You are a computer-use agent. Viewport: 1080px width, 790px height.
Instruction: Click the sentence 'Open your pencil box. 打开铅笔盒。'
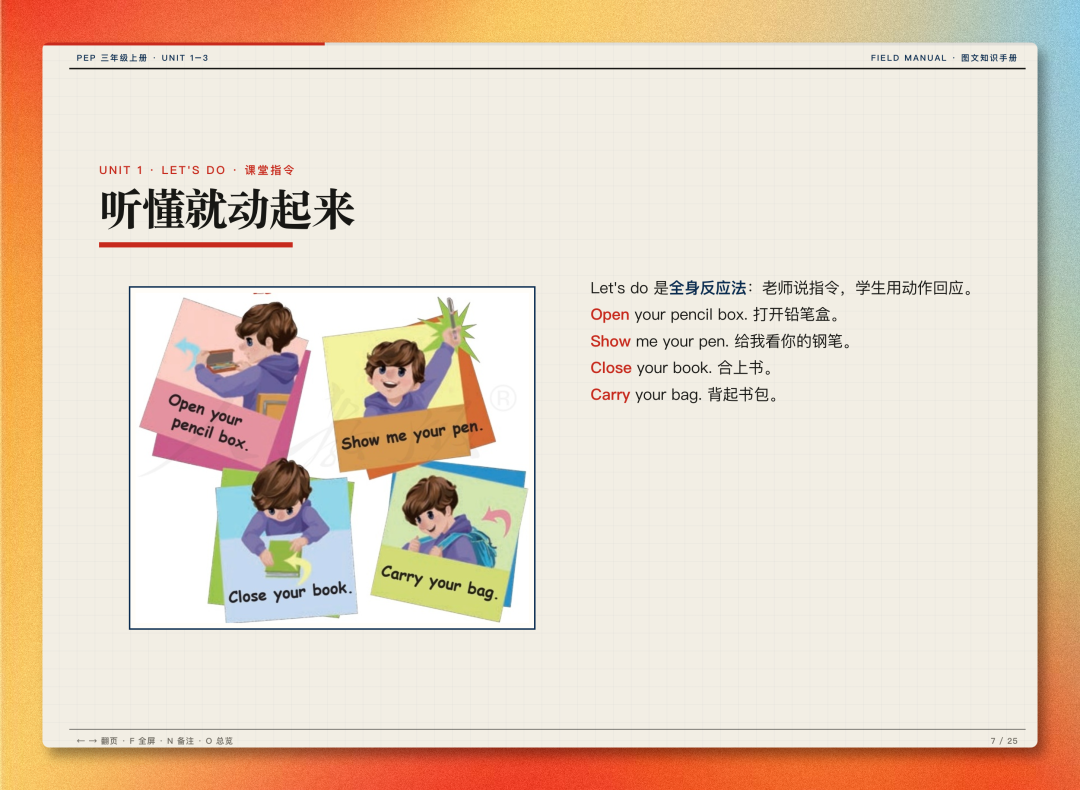point(716,315)
